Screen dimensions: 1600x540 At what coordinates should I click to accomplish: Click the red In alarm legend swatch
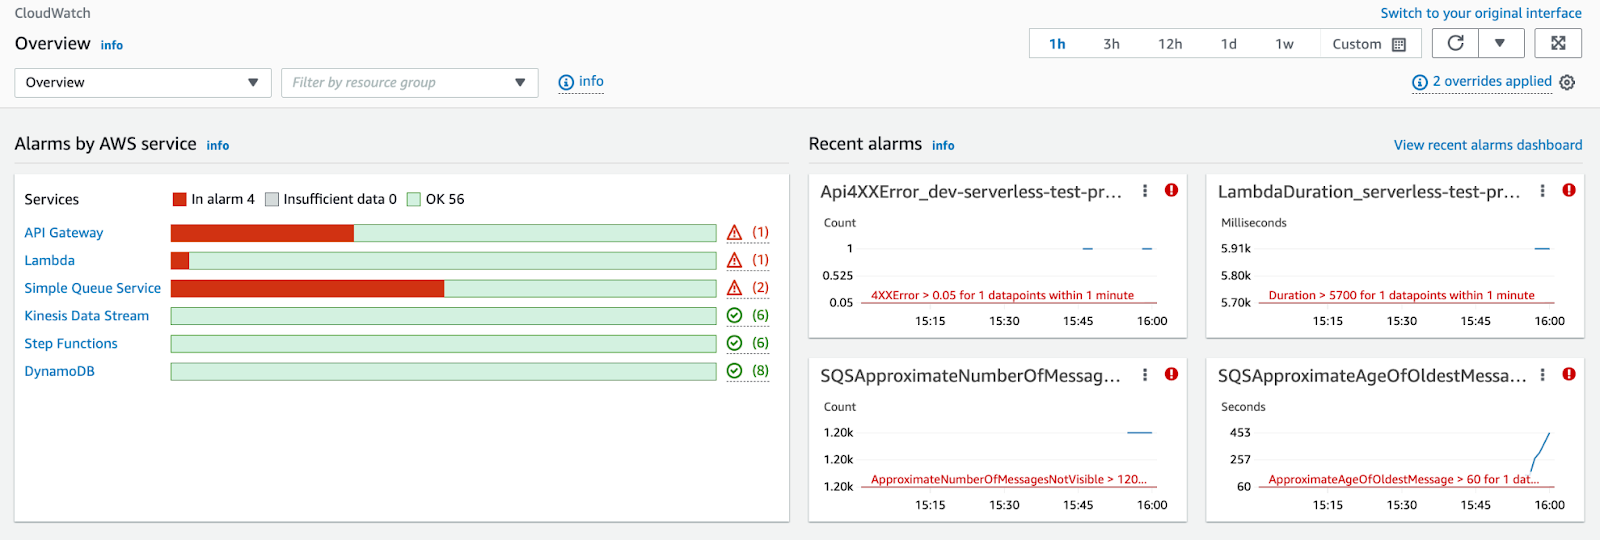[180, 199]
